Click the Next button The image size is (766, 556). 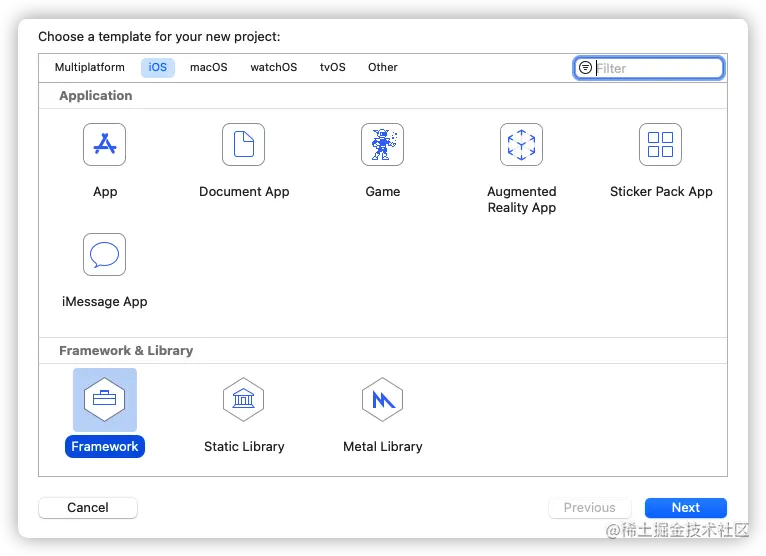tap(686, 508)
